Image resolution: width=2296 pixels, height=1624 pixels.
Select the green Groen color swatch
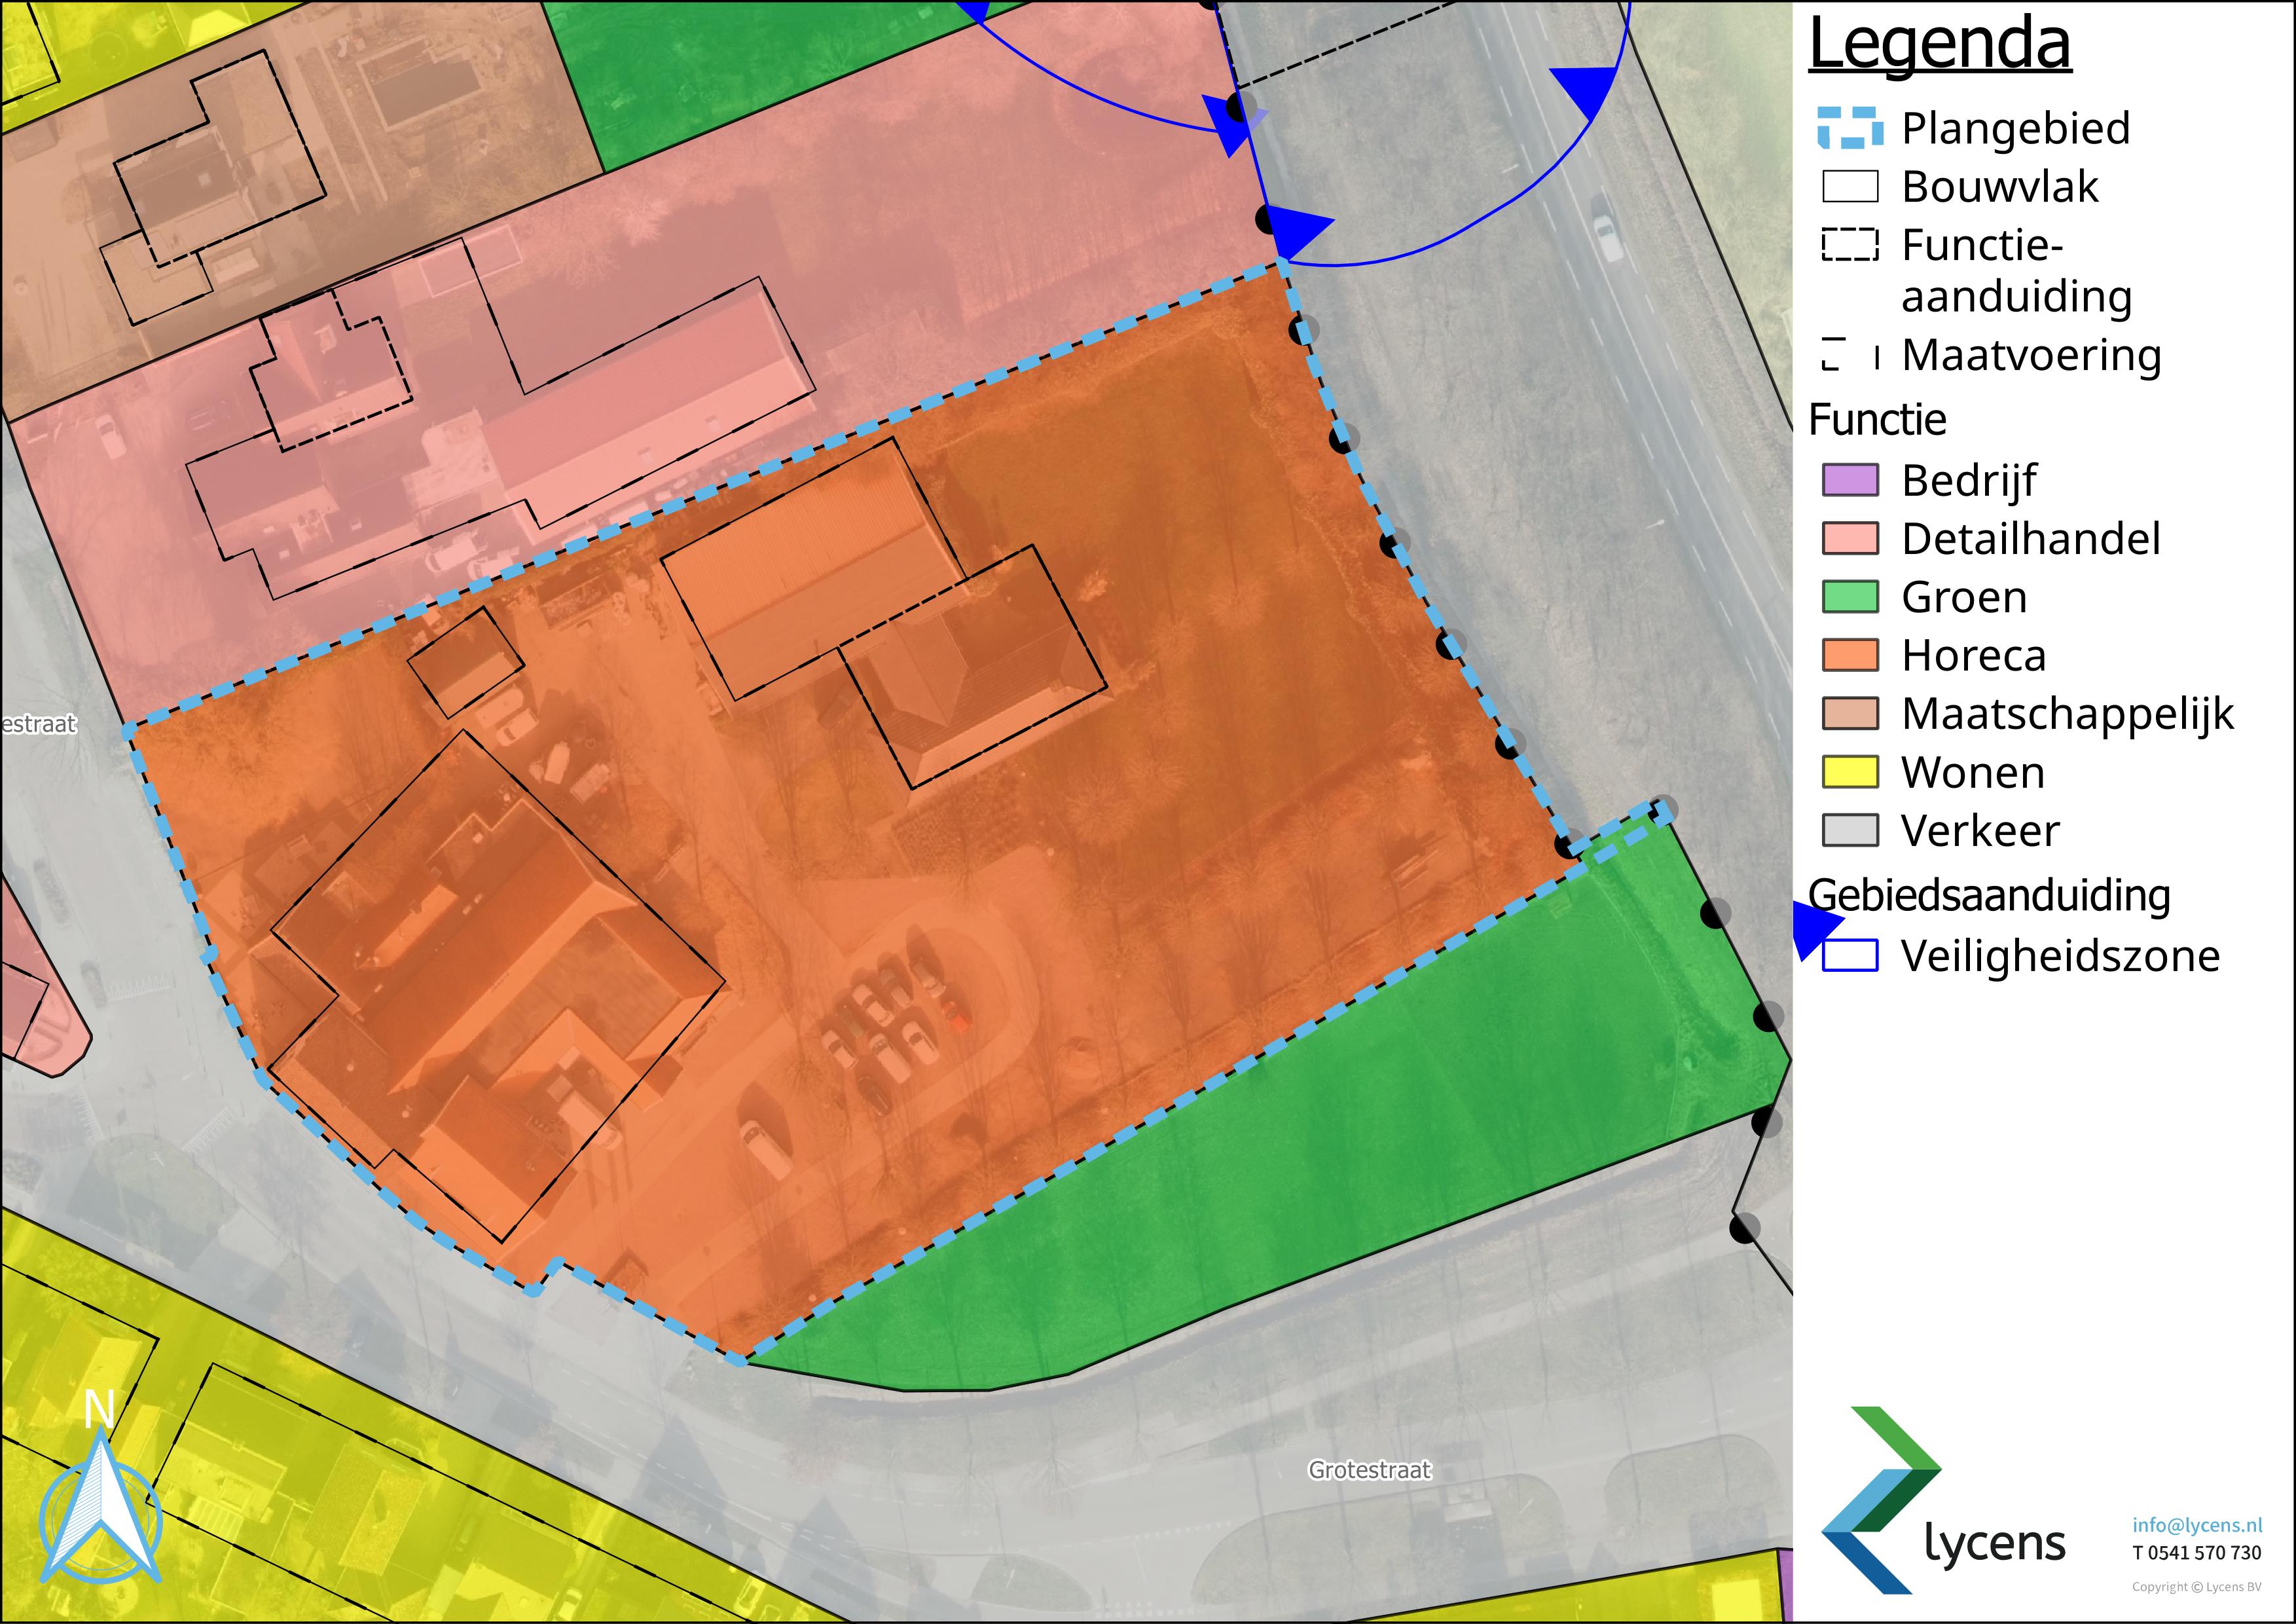click(1850, 597)
